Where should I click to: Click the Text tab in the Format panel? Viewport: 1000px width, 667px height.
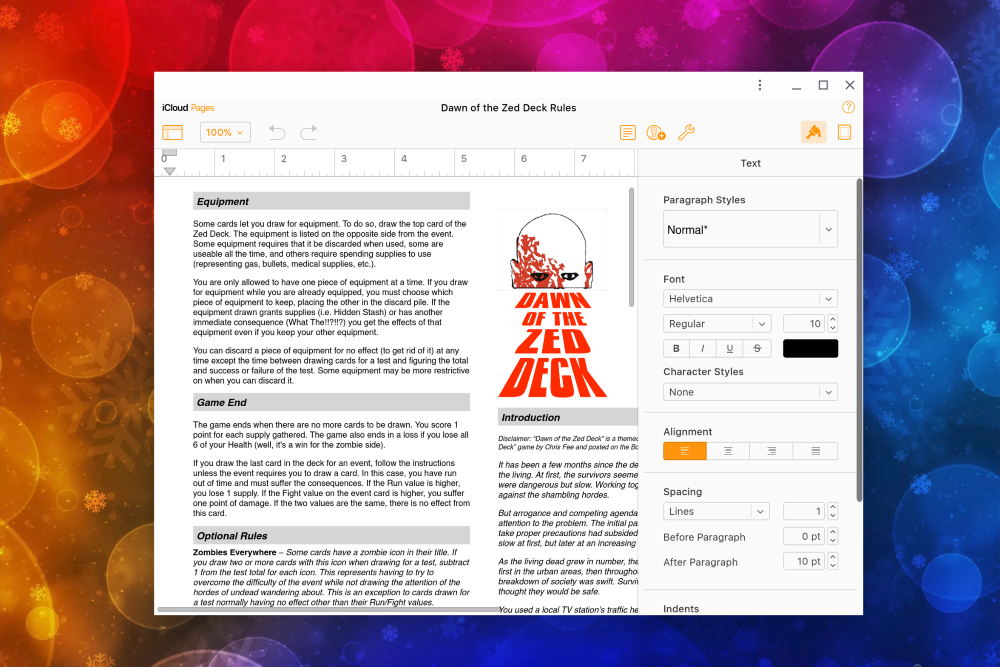[750, 163]
